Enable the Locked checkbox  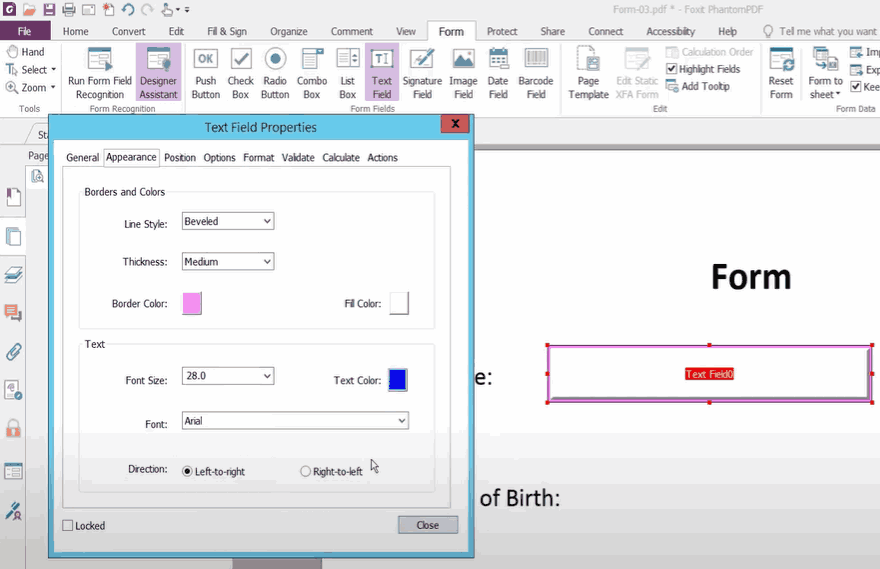point(68,526)
